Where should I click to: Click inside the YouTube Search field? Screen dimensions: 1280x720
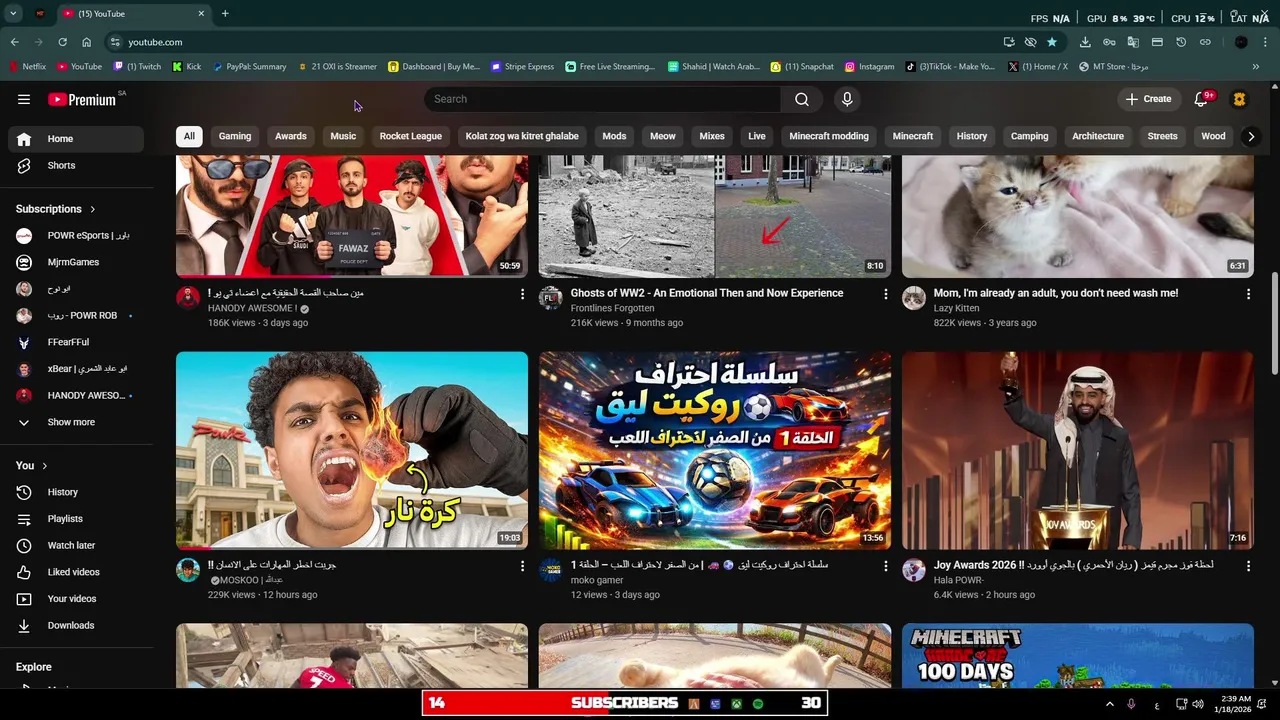(x=603, y=99)
